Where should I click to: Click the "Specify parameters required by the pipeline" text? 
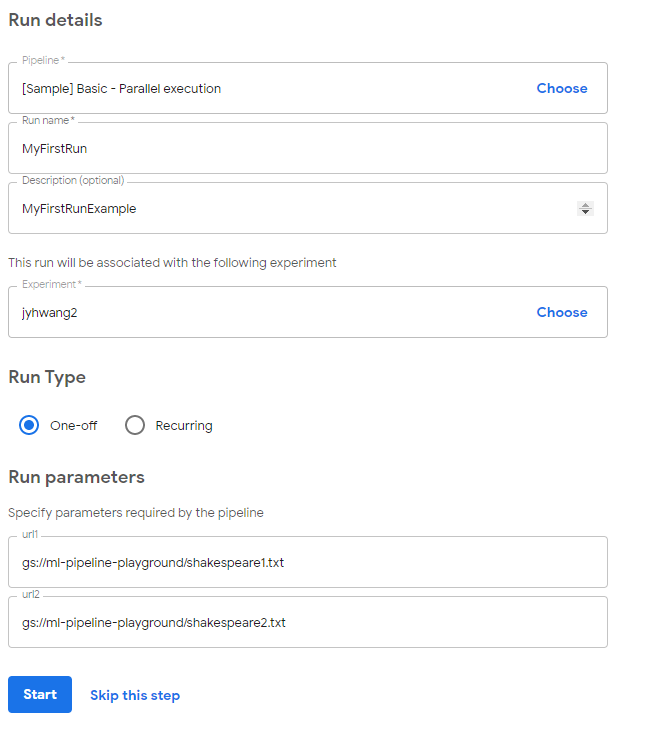136,513
